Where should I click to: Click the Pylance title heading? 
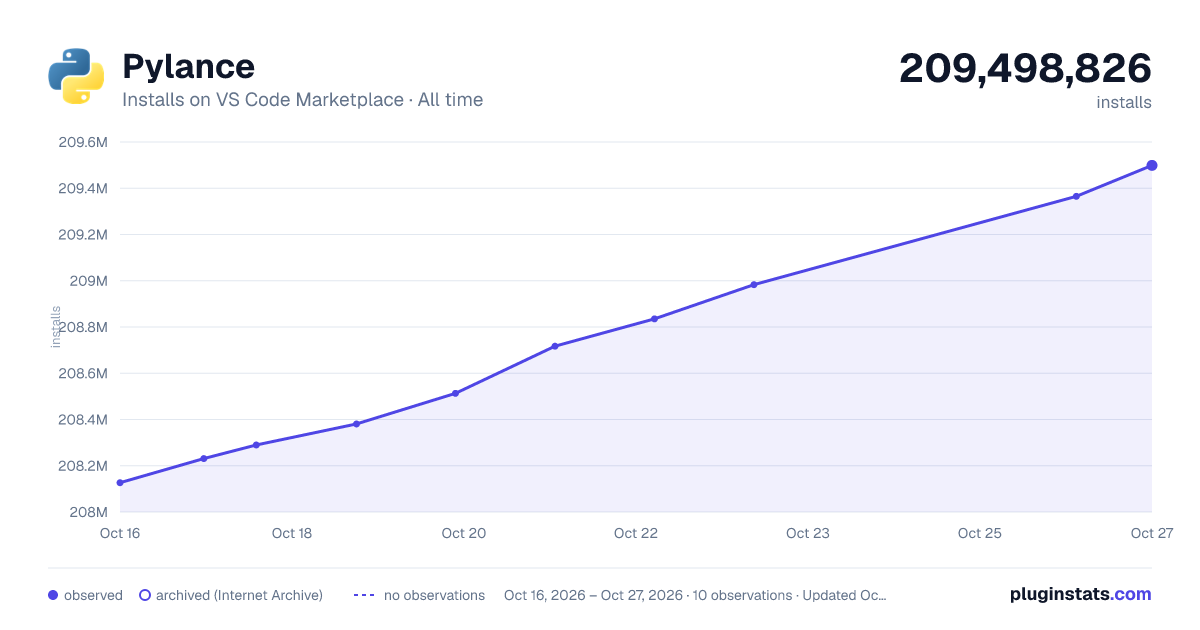click(188, 66)
